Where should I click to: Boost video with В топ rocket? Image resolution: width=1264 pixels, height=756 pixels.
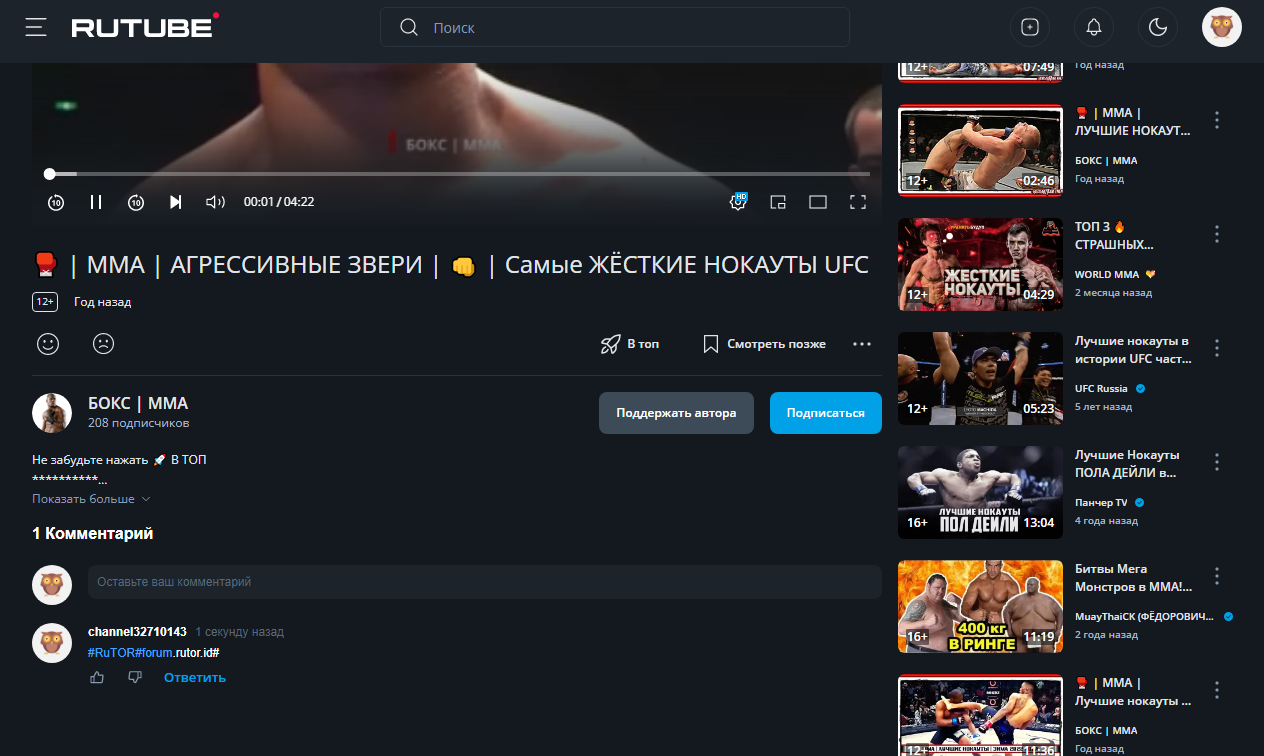pos(630,344)
